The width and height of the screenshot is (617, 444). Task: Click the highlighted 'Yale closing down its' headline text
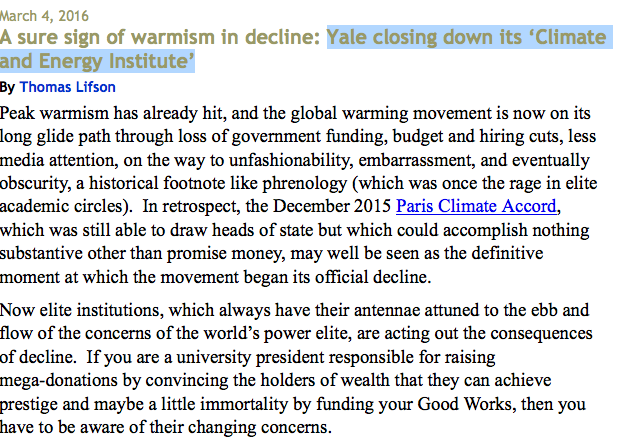click(424, 37)
